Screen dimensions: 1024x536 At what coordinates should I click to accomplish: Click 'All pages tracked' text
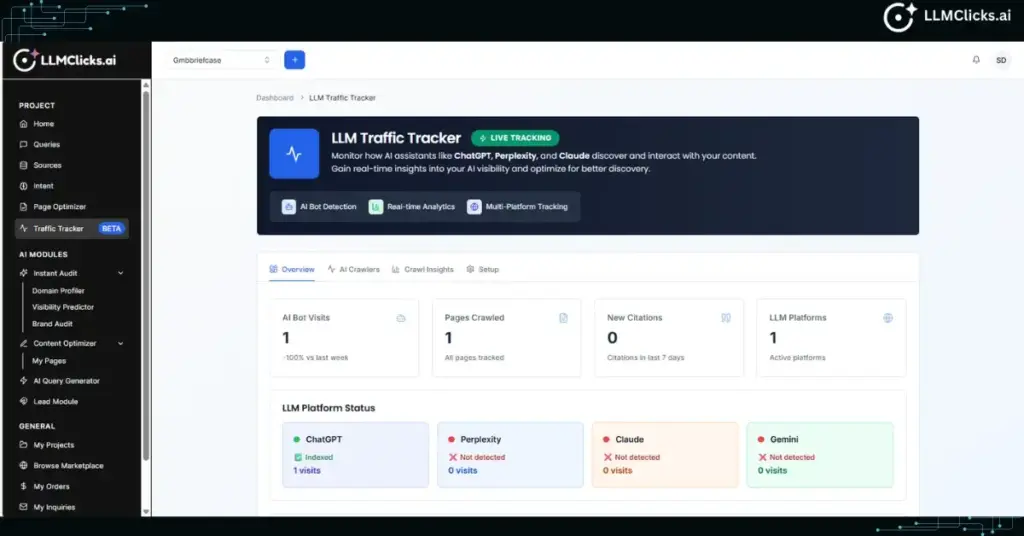(x=474, y=358)
